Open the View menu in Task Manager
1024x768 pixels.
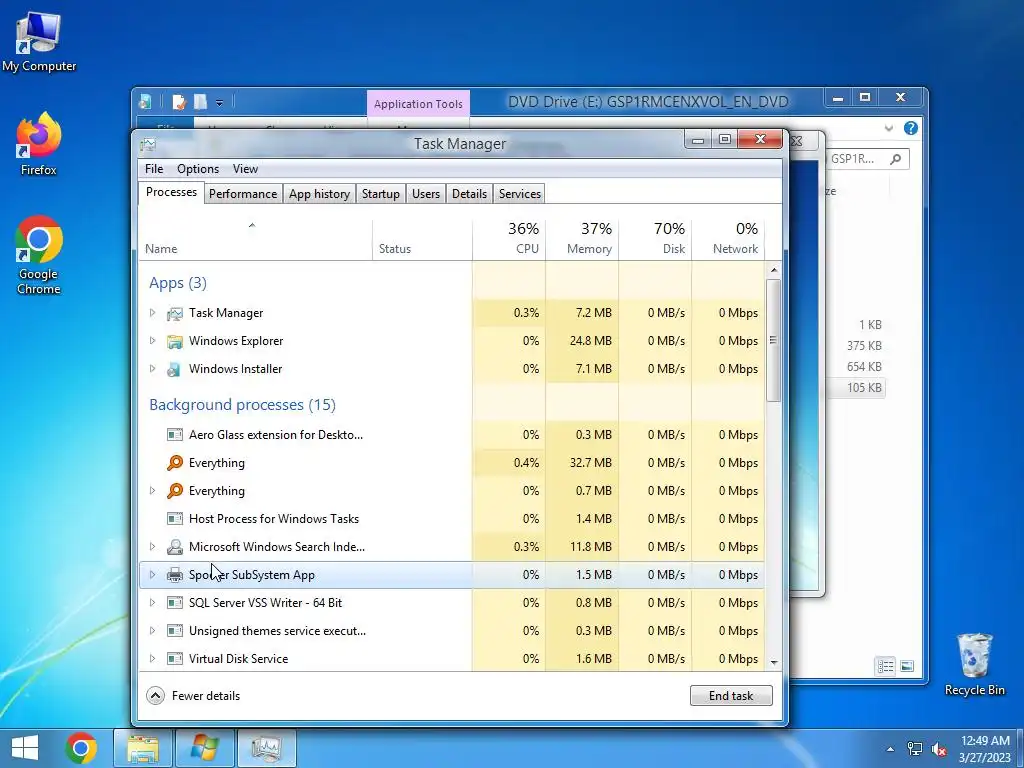coord(246,169)
